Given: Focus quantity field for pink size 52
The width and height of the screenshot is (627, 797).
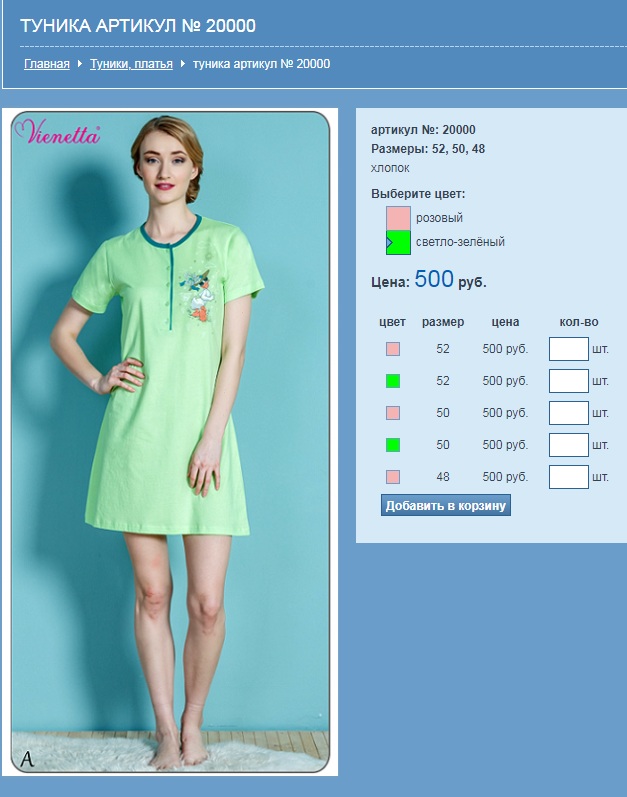Looking at the screenshot, I should (x=568, y=349).
